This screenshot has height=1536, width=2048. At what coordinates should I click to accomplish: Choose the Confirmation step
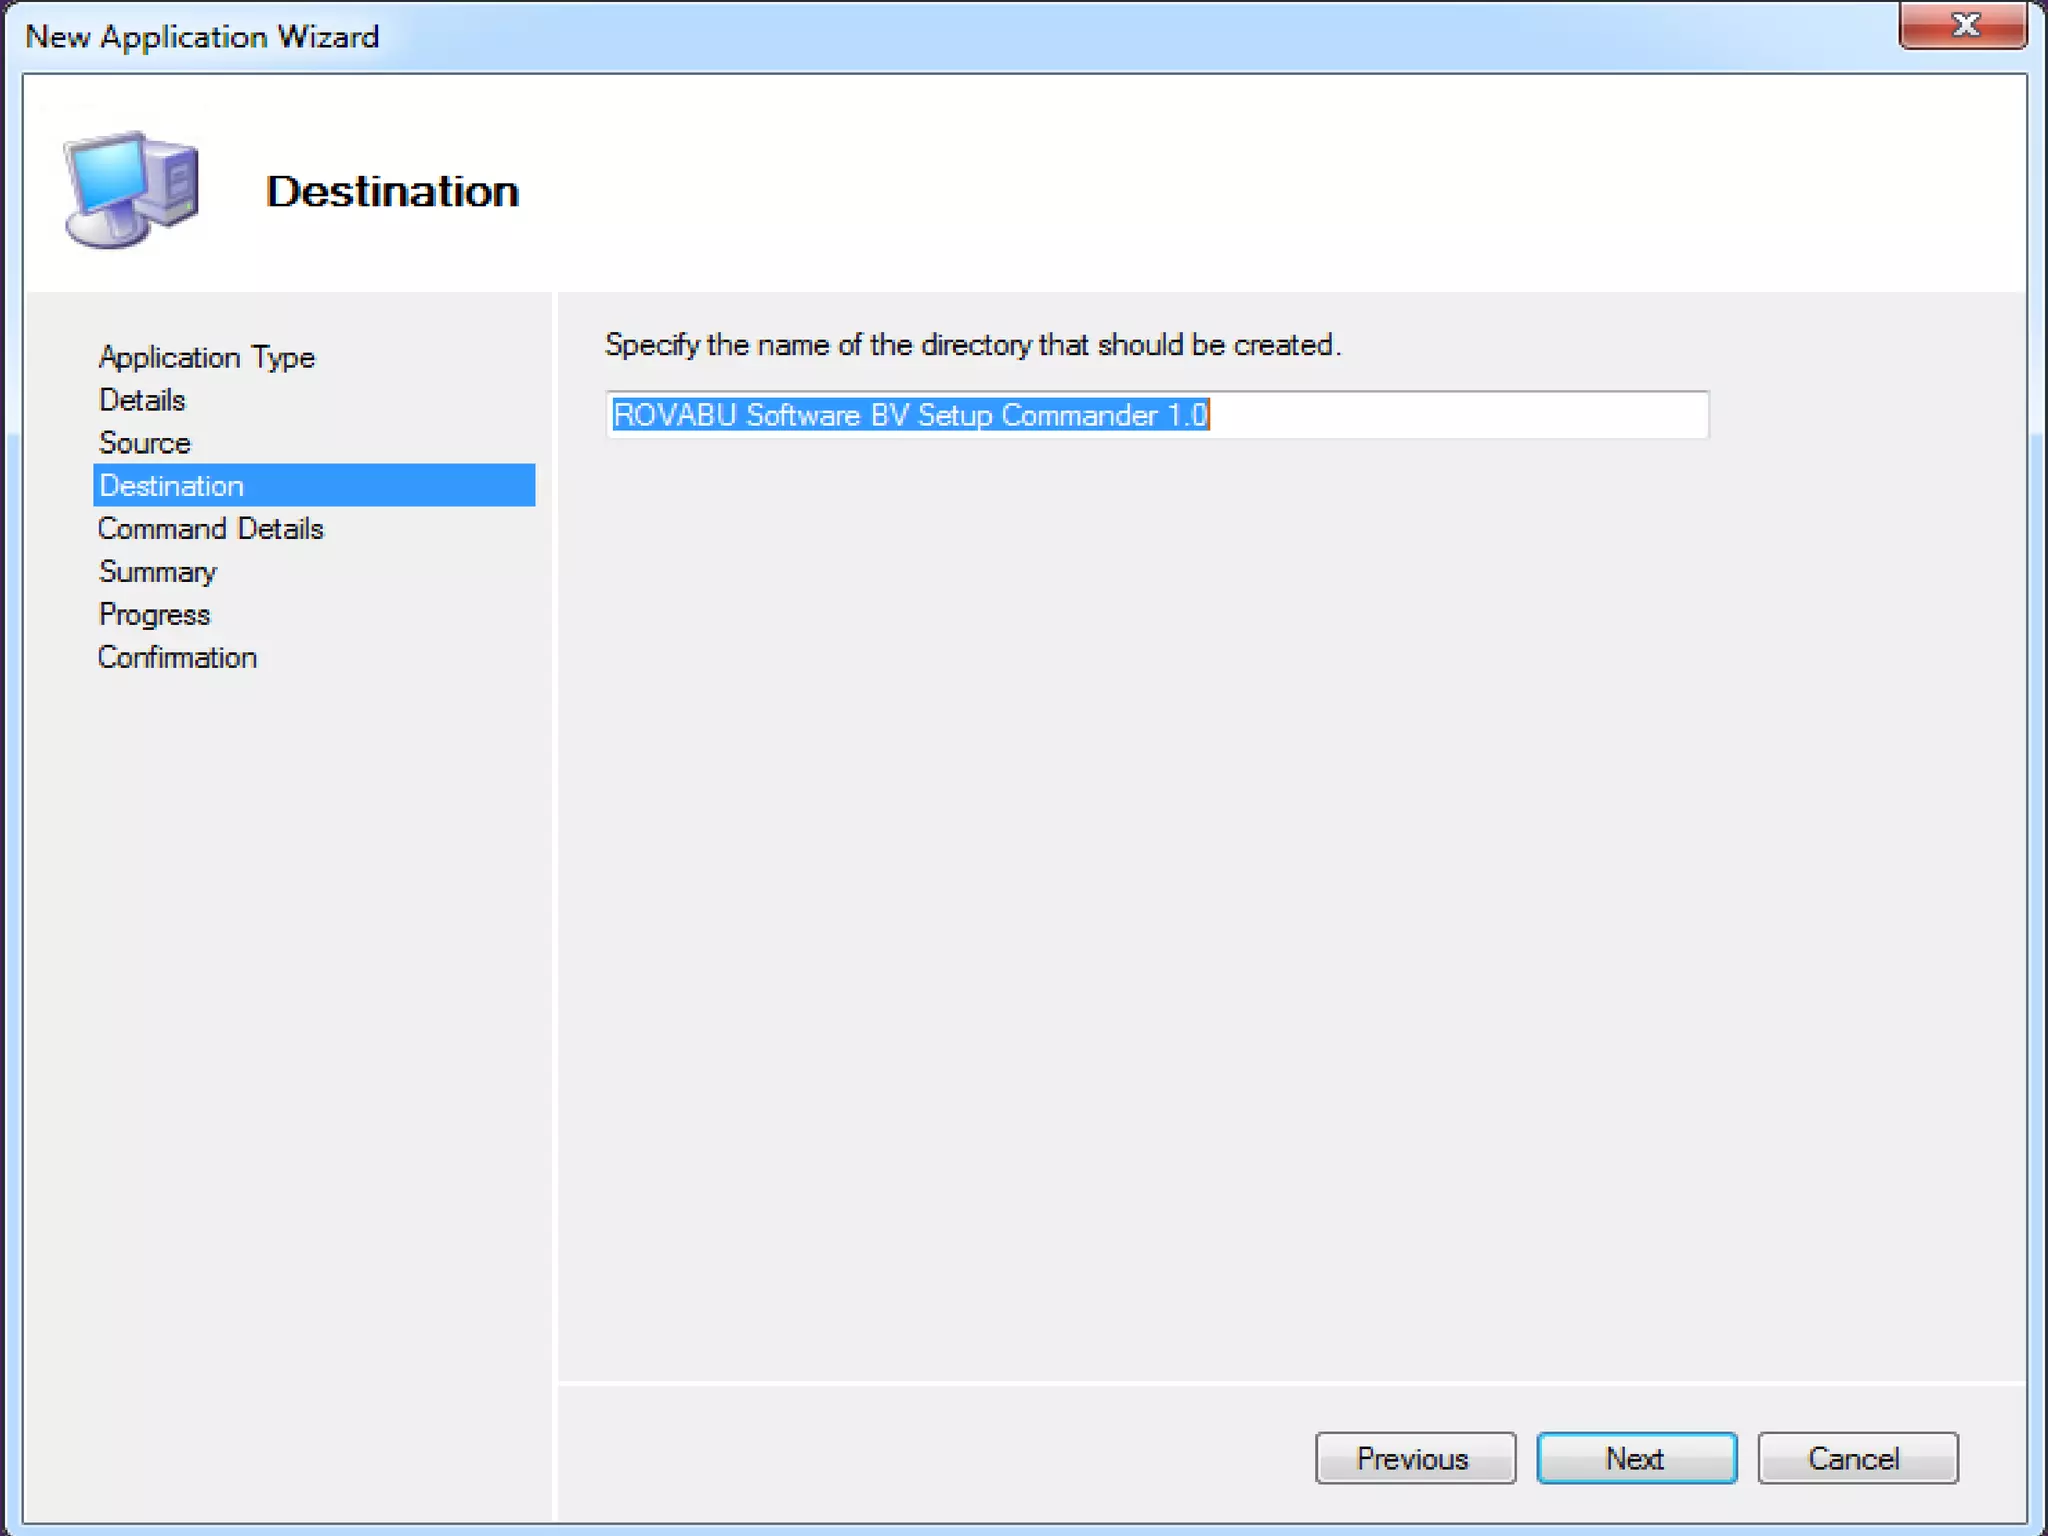tap(178, 658)
